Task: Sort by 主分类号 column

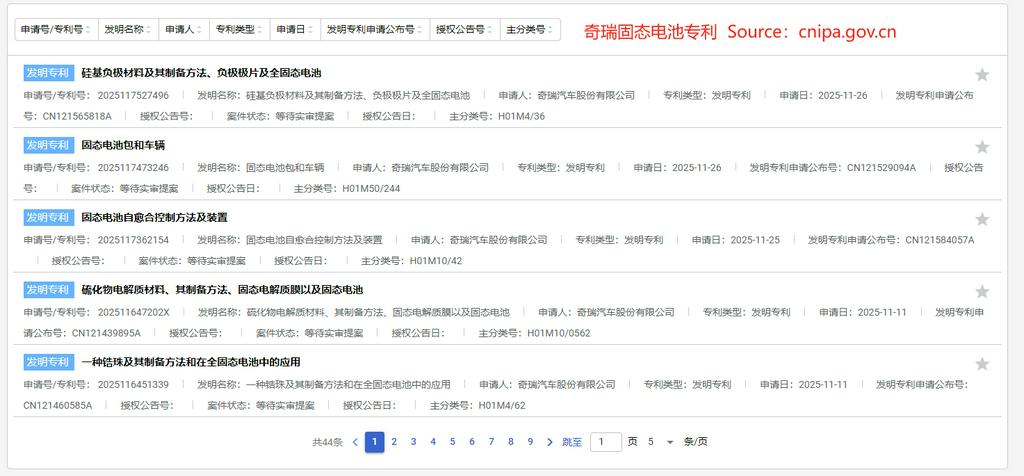Action: point(530,29)
